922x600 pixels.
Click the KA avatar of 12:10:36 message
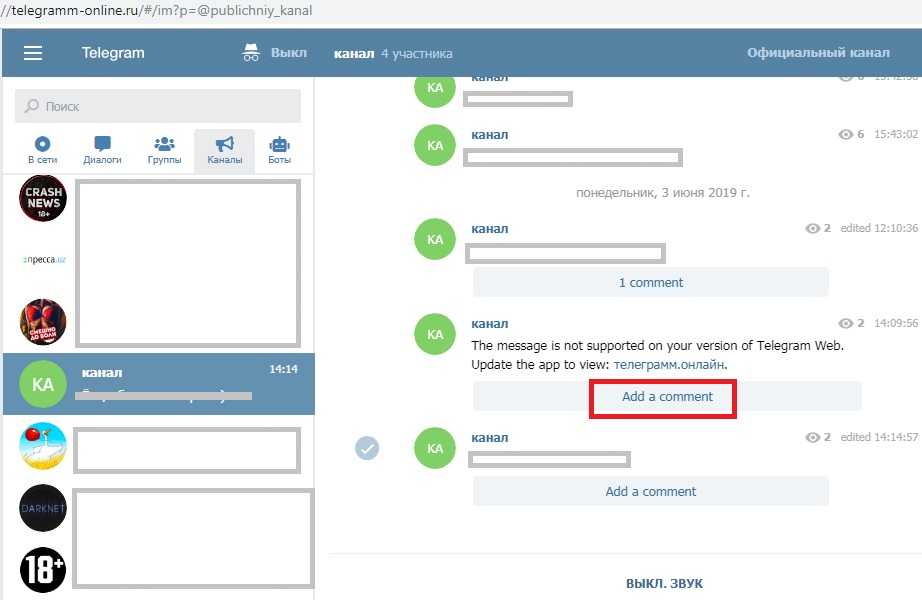[x=435, y=239]
